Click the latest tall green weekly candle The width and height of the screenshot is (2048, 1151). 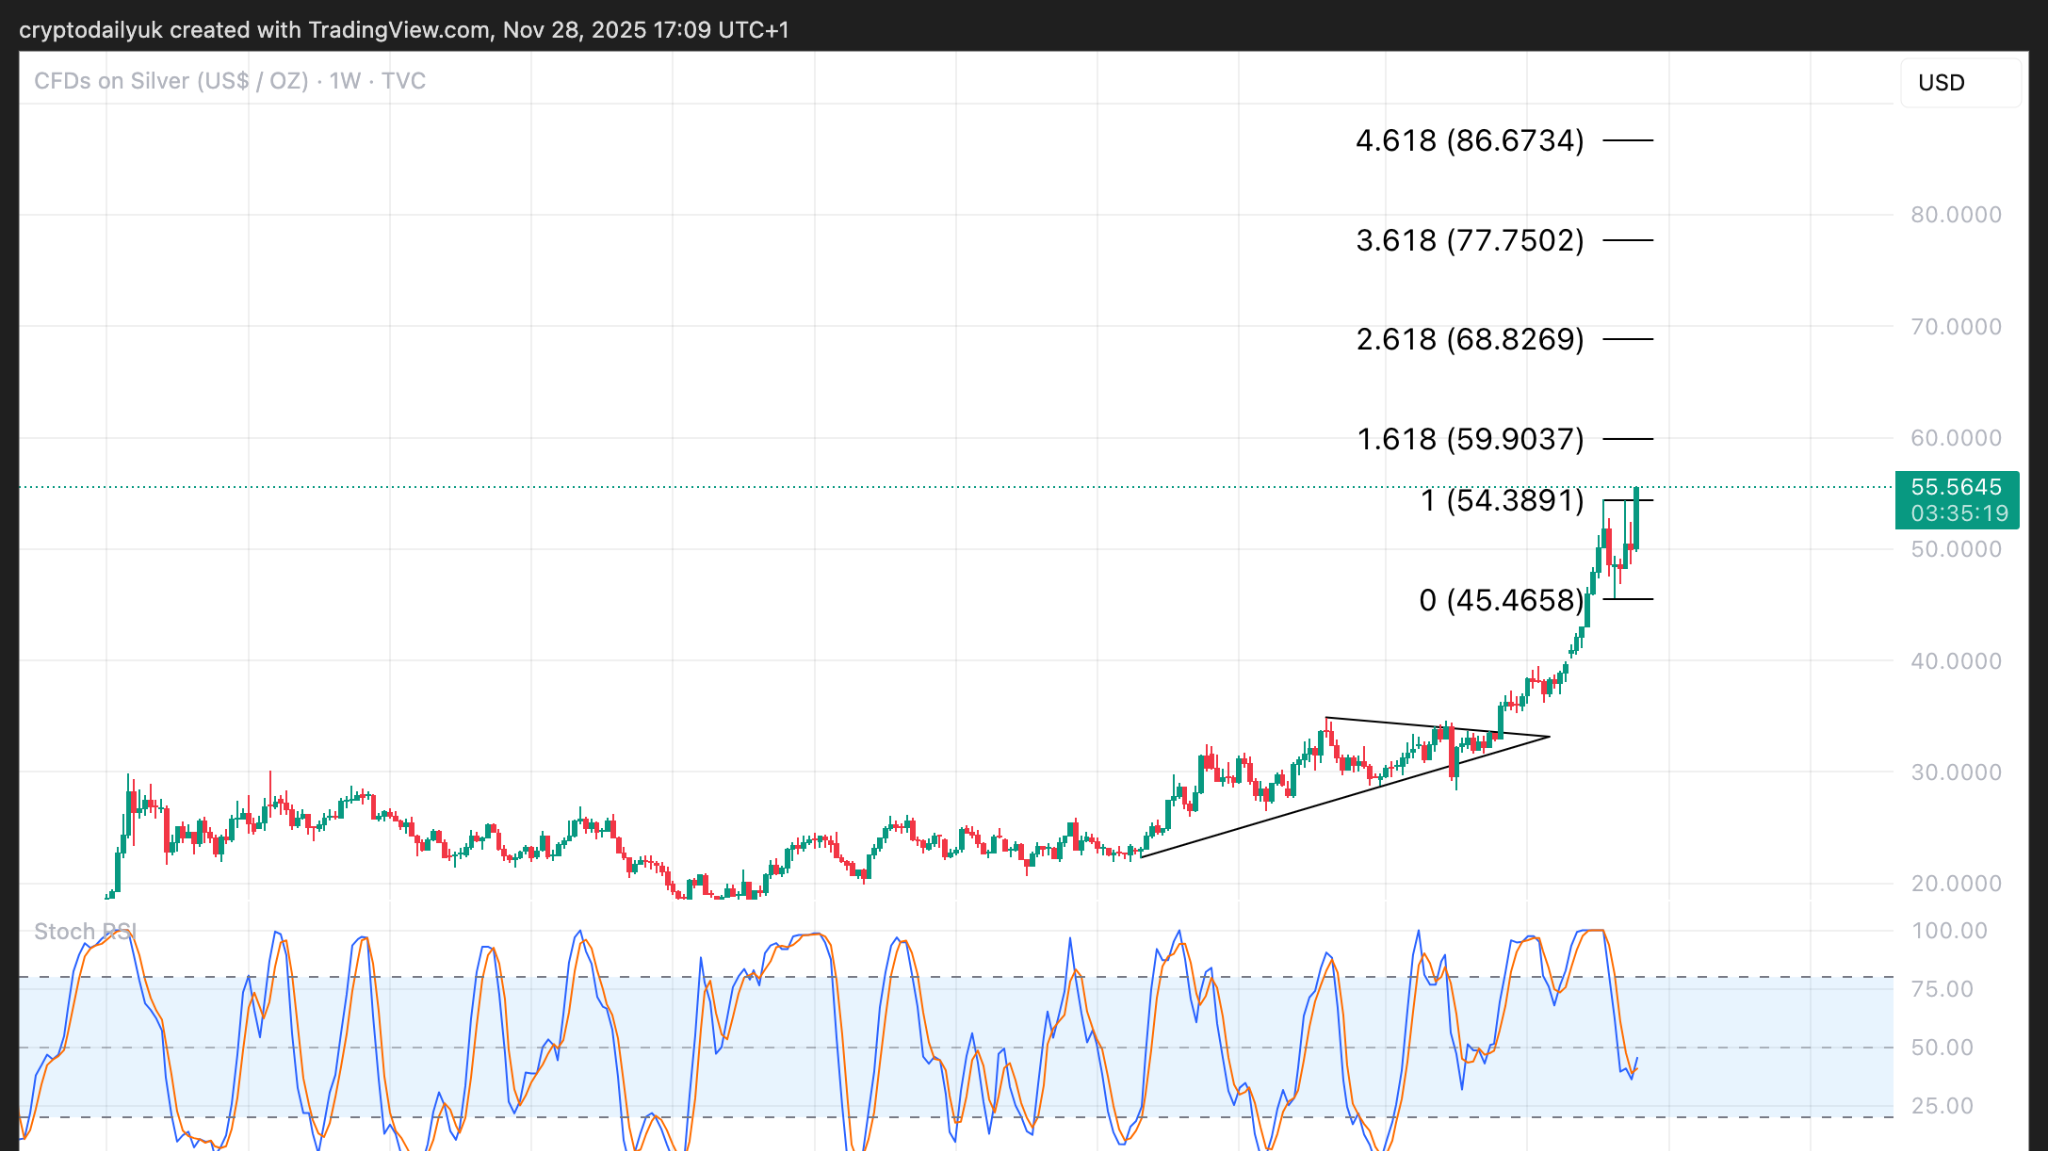1636,520
